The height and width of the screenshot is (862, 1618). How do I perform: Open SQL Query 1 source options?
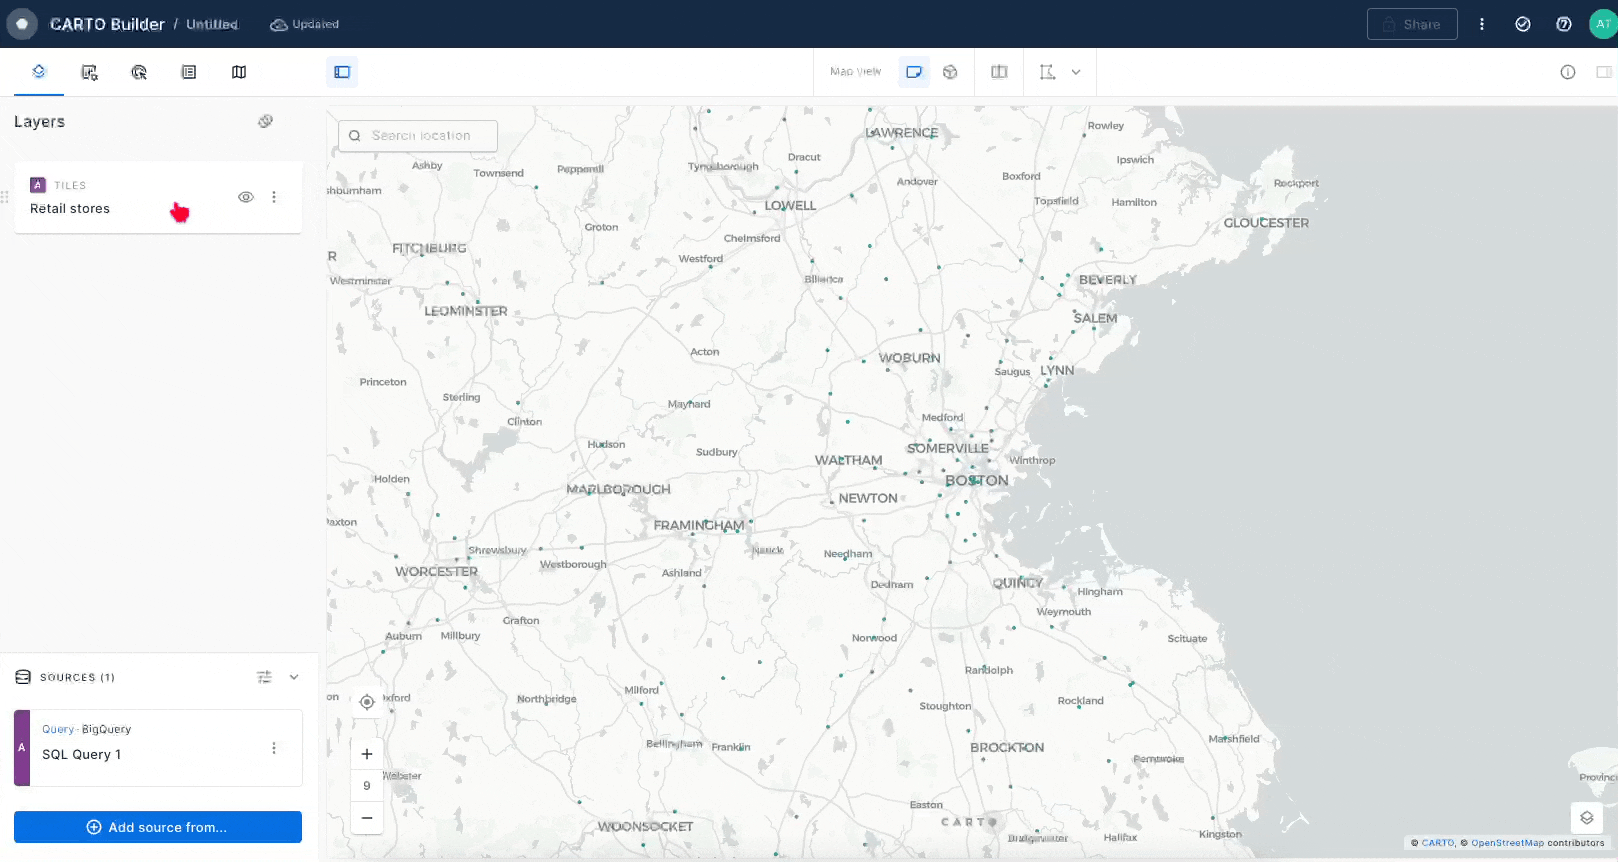click(274, 748)
